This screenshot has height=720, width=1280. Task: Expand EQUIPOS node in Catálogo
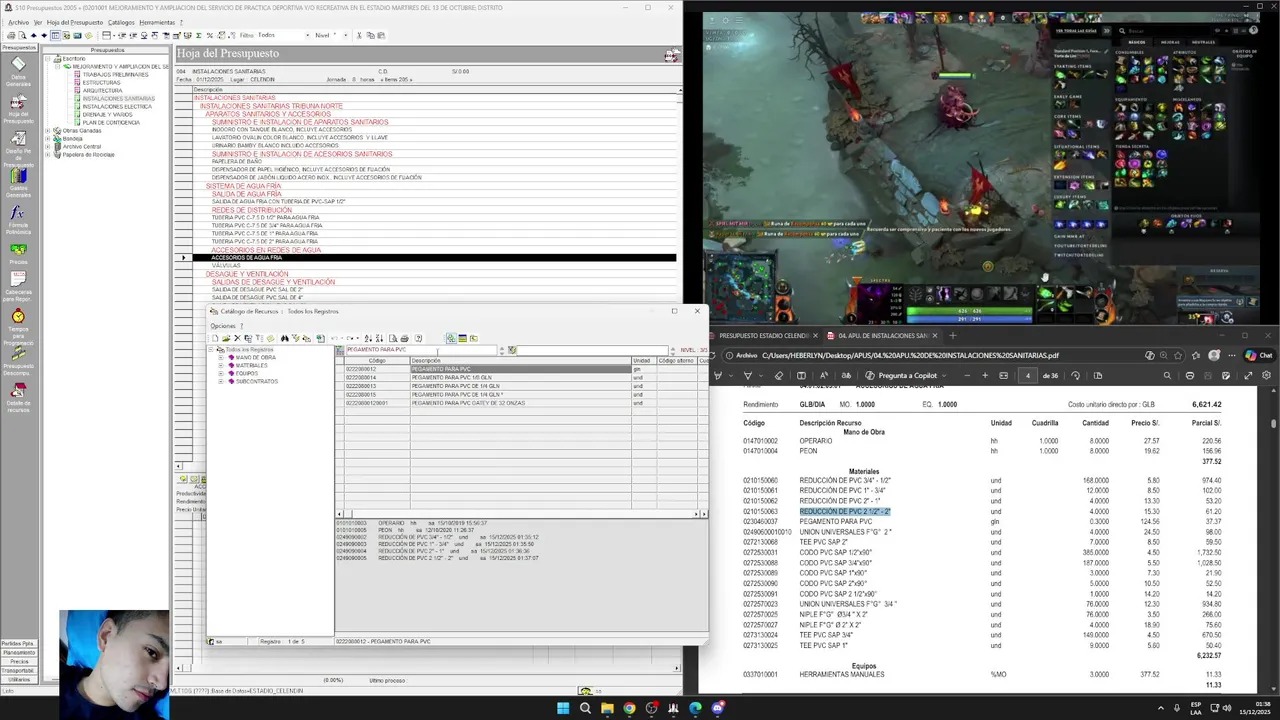pos(221,374)
